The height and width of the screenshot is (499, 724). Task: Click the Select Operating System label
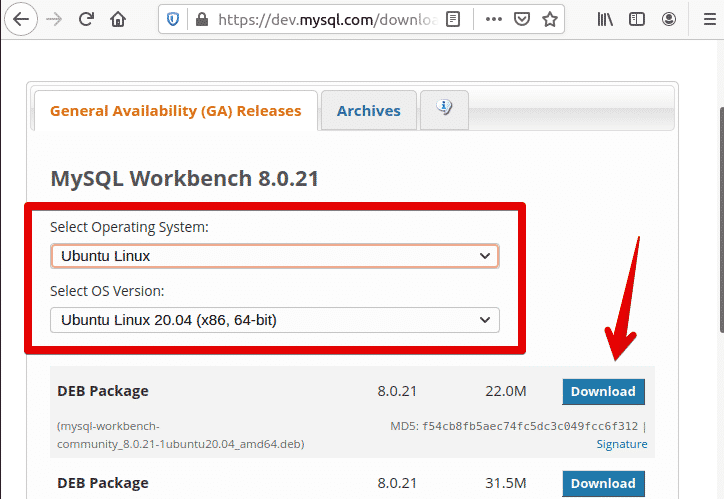(129, 227)
